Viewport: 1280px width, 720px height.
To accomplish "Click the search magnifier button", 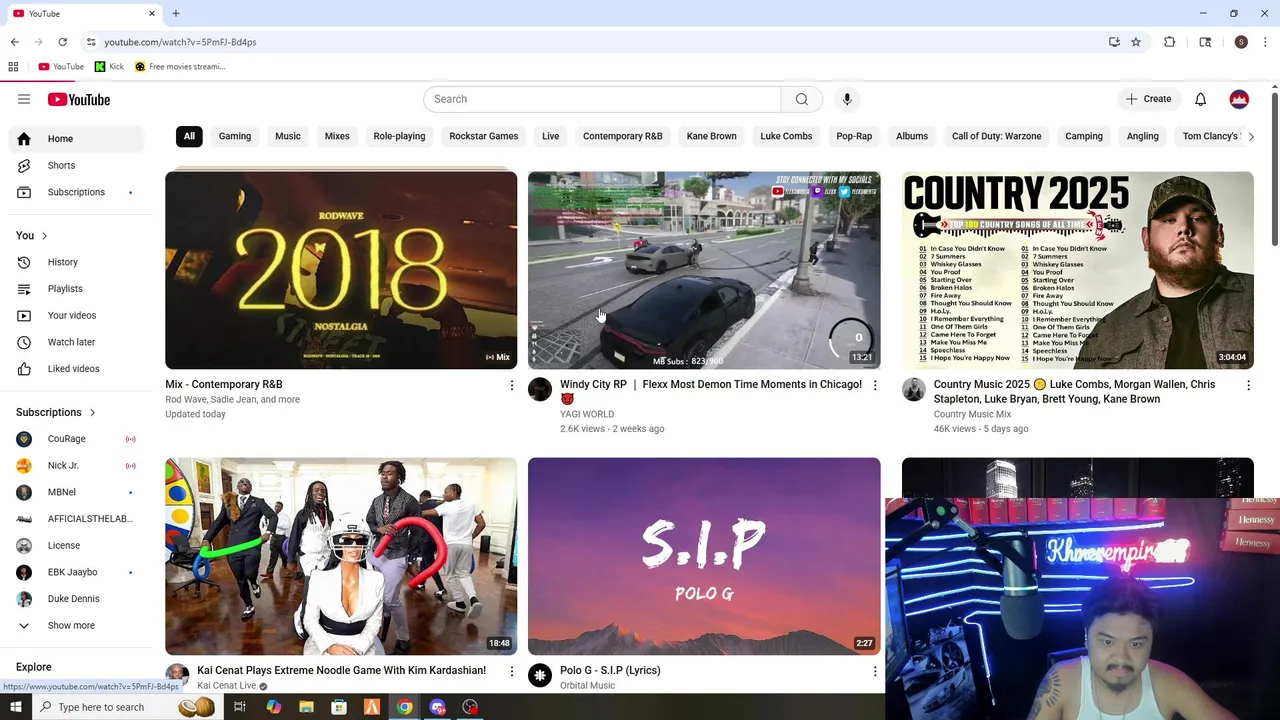I will tap(801, 99).
